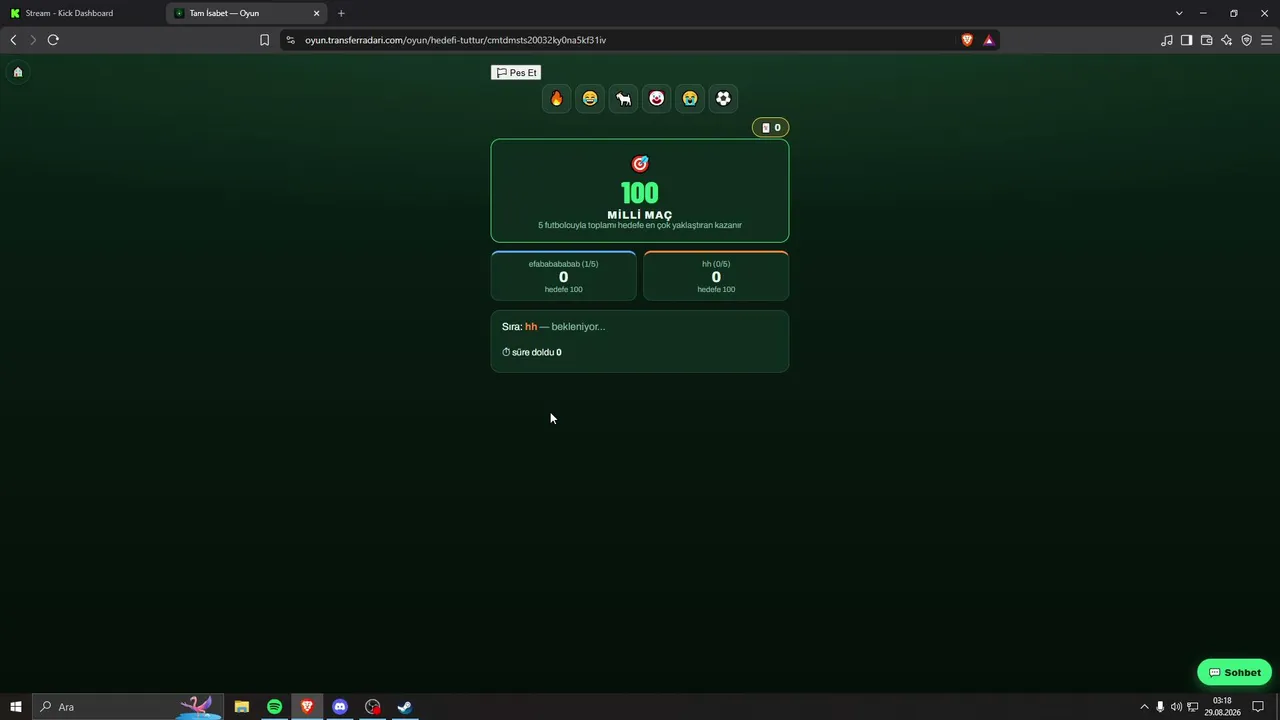Click the '5 futbolcuyla toplamı hedefe' description text
1280x720 pixels.
pos(640,226)
